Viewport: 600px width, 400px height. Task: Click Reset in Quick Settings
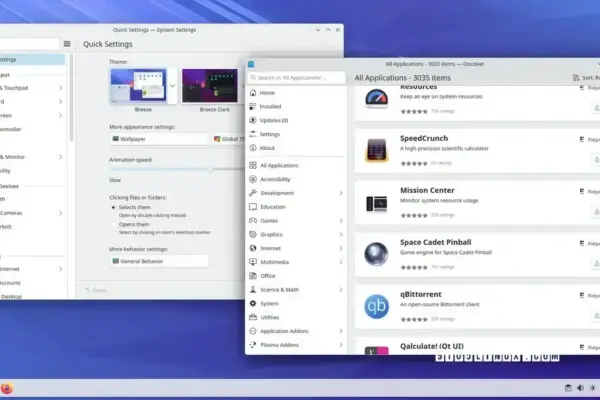(x=96, y=290)
